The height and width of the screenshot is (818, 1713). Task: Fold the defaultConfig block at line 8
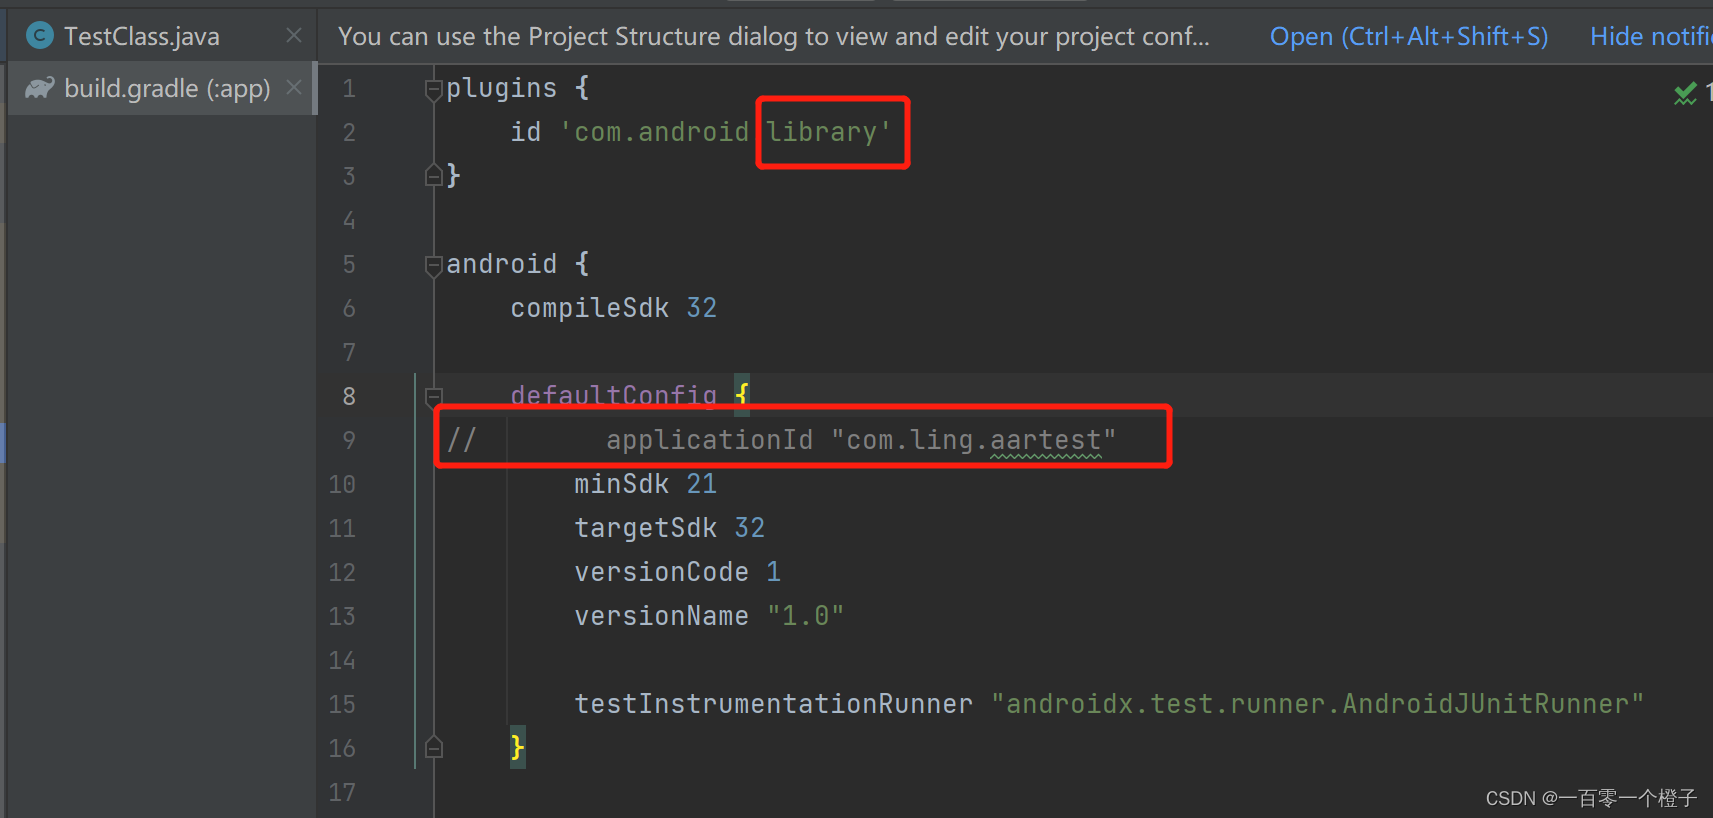pyautogui.click(x=434, y=397)
